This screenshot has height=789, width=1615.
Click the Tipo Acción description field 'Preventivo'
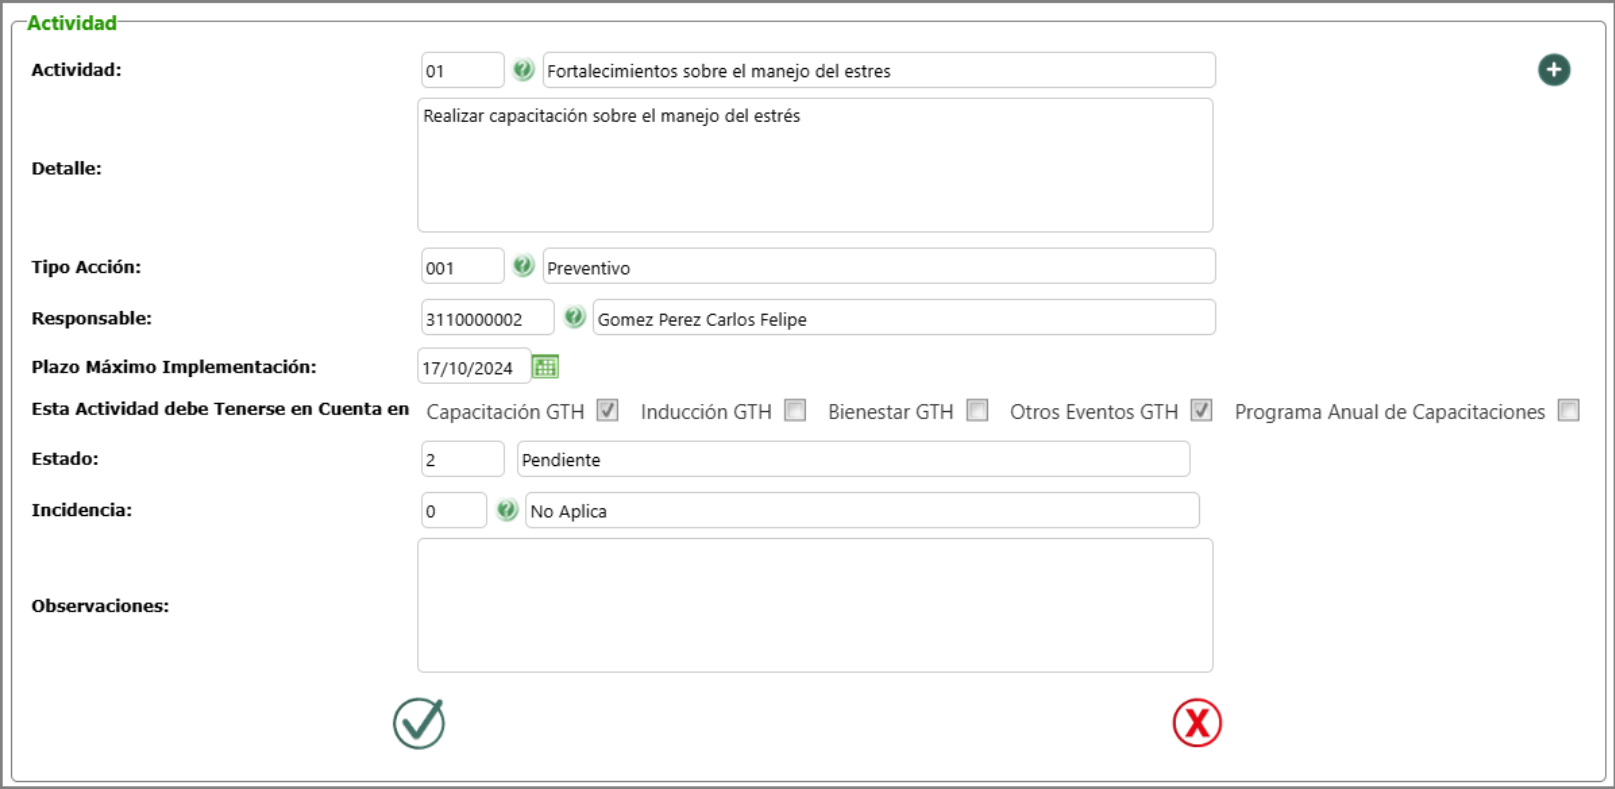[x=879, y=267]
